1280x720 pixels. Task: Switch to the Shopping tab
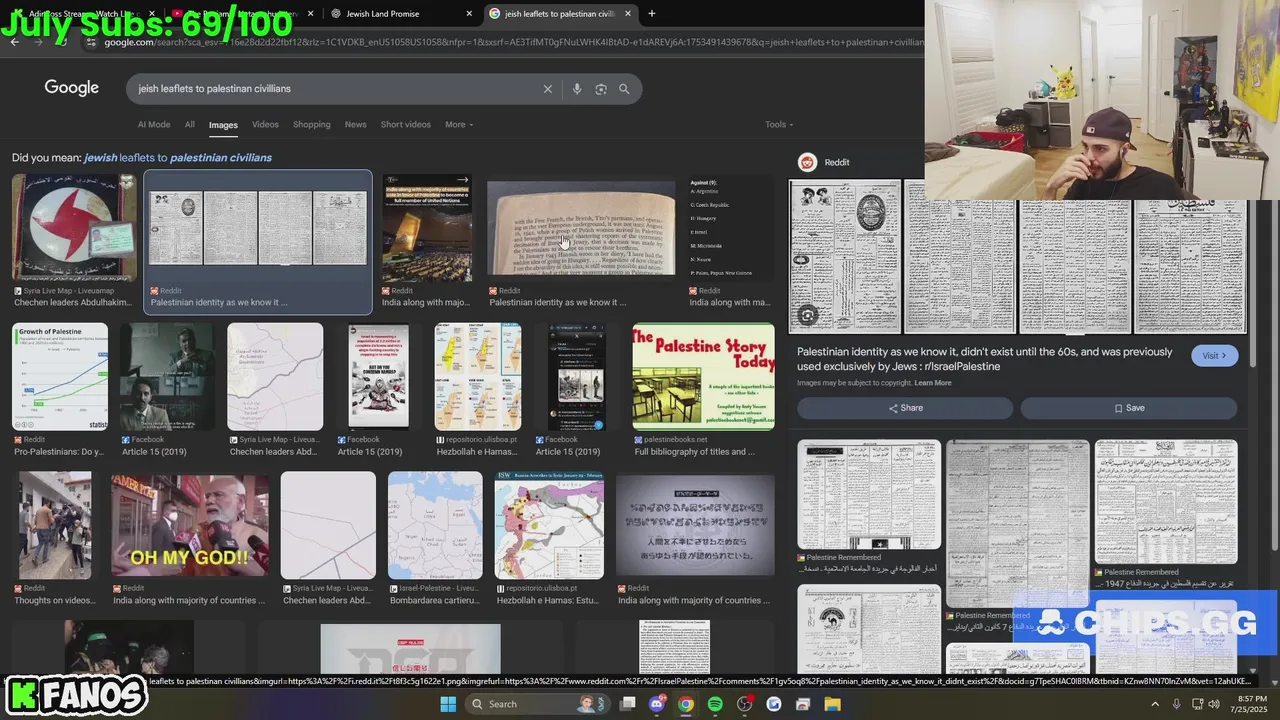coord(311,125)
